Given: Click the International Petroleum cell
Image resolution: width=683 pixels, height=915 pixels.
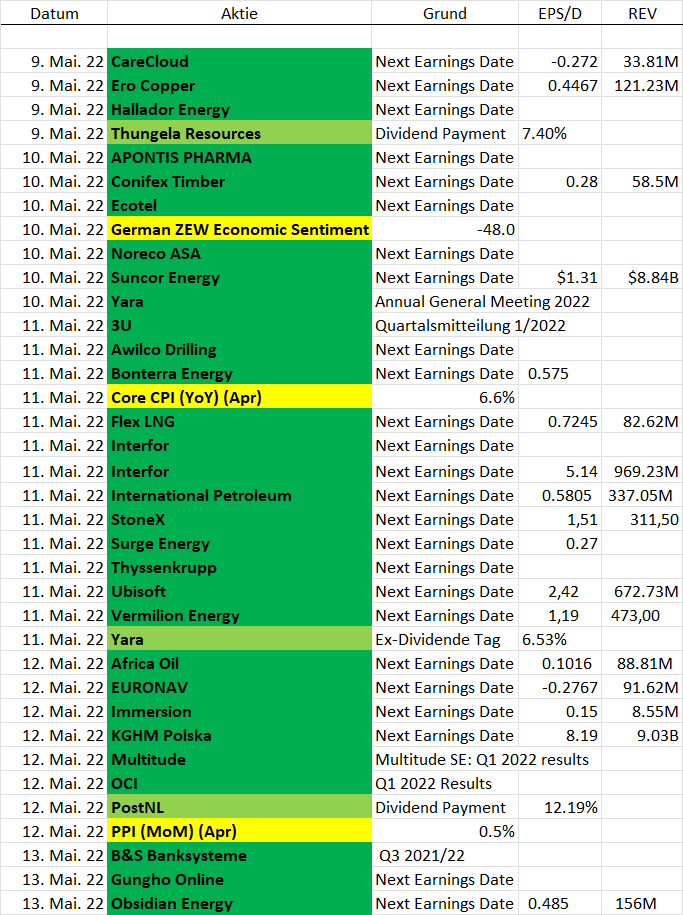Looking at the screenshot, I should pos(239,495).
